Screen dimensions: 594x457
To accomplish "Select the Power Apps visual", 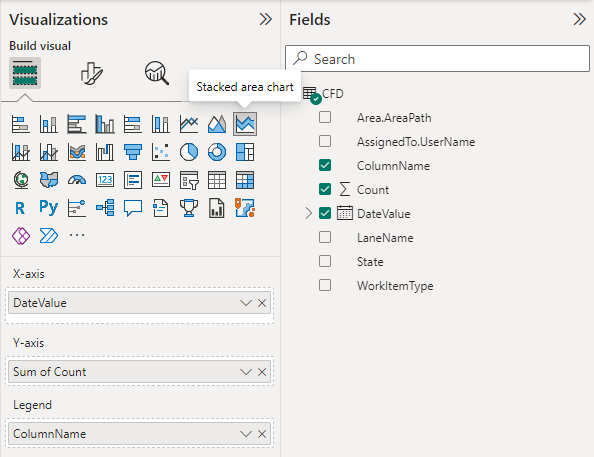I will [20, 236].
